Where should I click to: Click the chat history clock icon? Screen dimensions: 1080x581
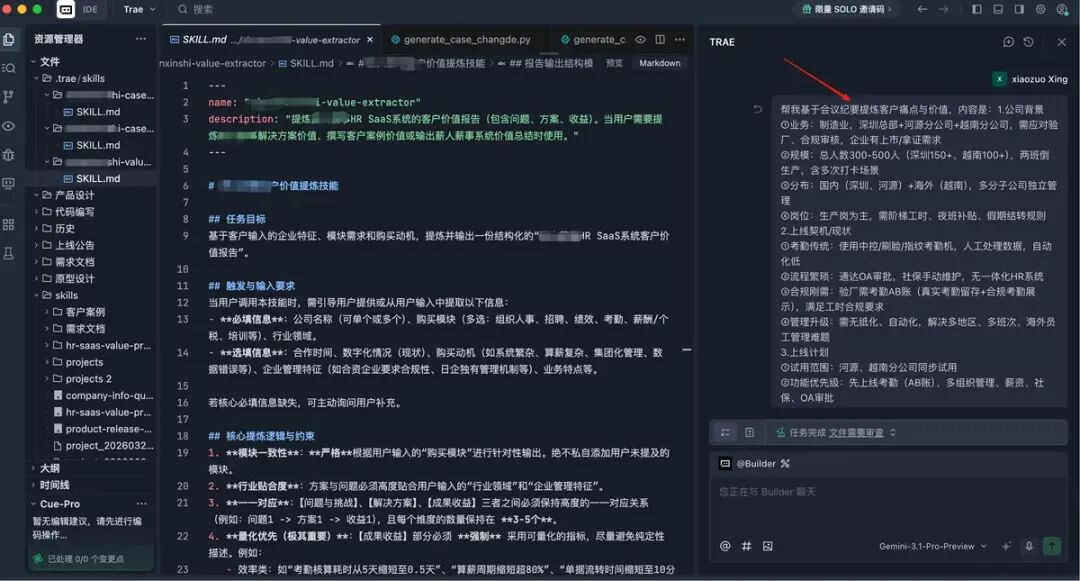(x=1028, y=42)
